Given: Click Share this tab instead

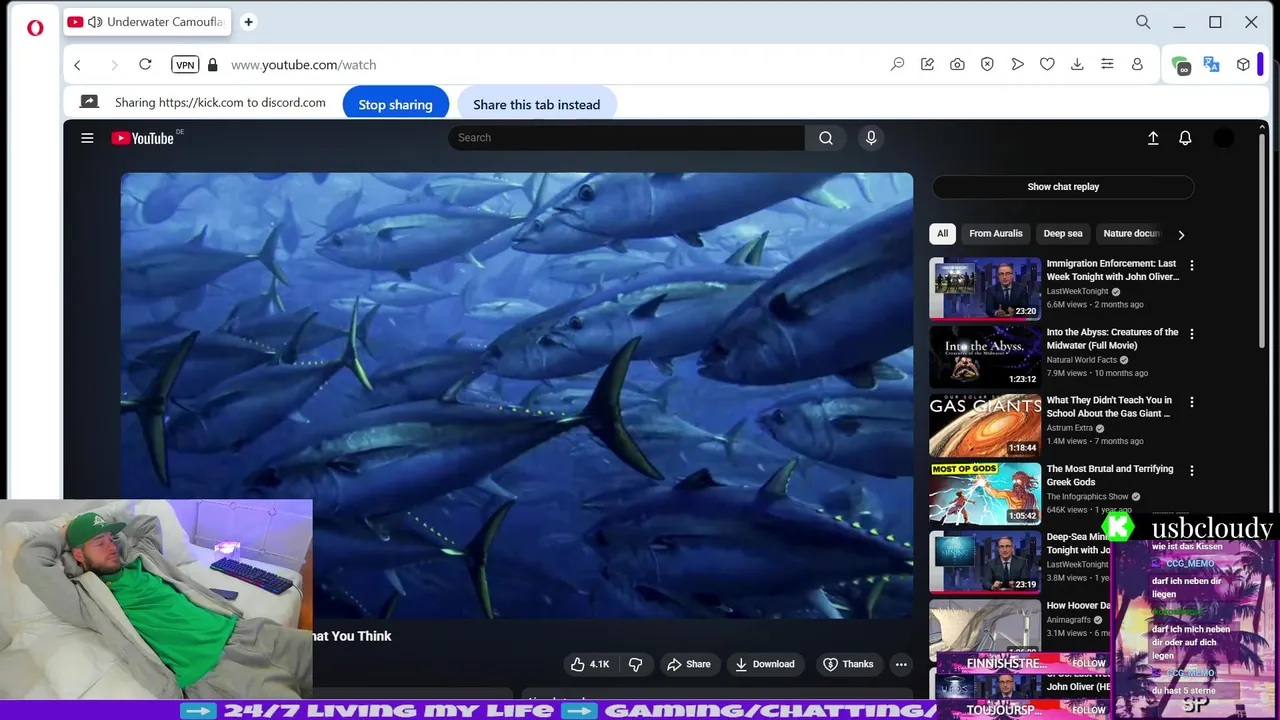Looking at the screenshot, I should coord(537,104).
